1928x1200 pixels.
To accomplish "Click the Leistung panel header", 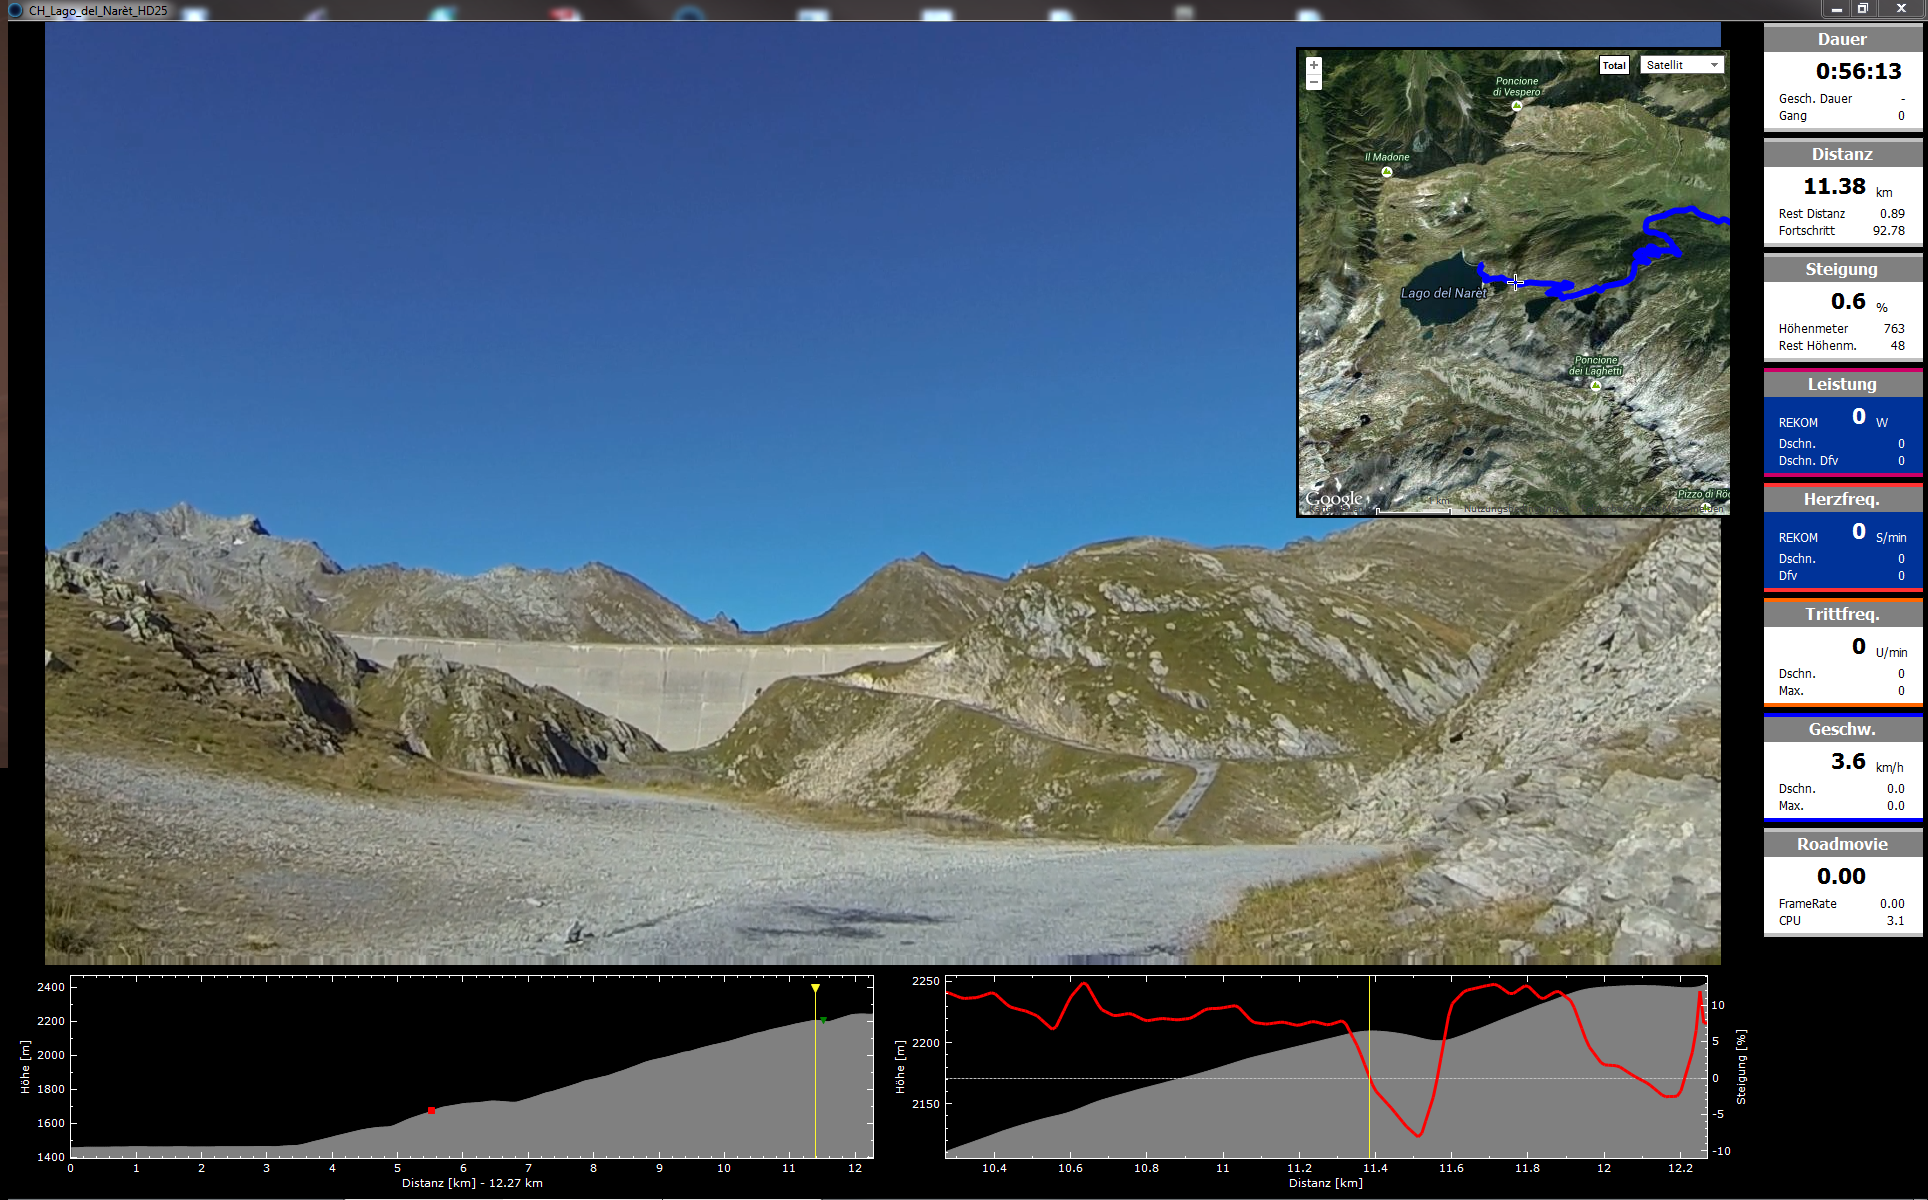I will pyautogui.click(x=1842, y=385).
